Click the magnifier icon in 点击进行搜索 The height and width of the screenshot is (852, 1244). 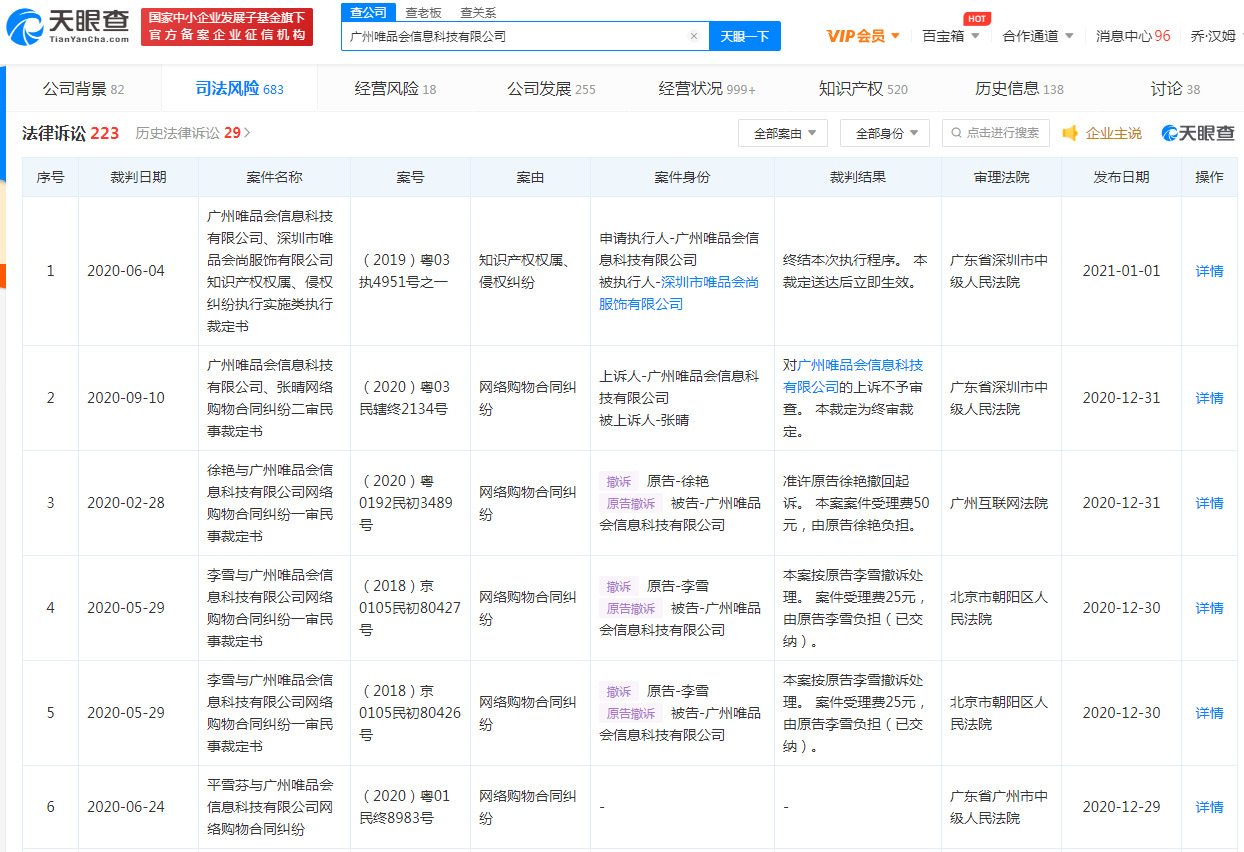tap(957, 133)
